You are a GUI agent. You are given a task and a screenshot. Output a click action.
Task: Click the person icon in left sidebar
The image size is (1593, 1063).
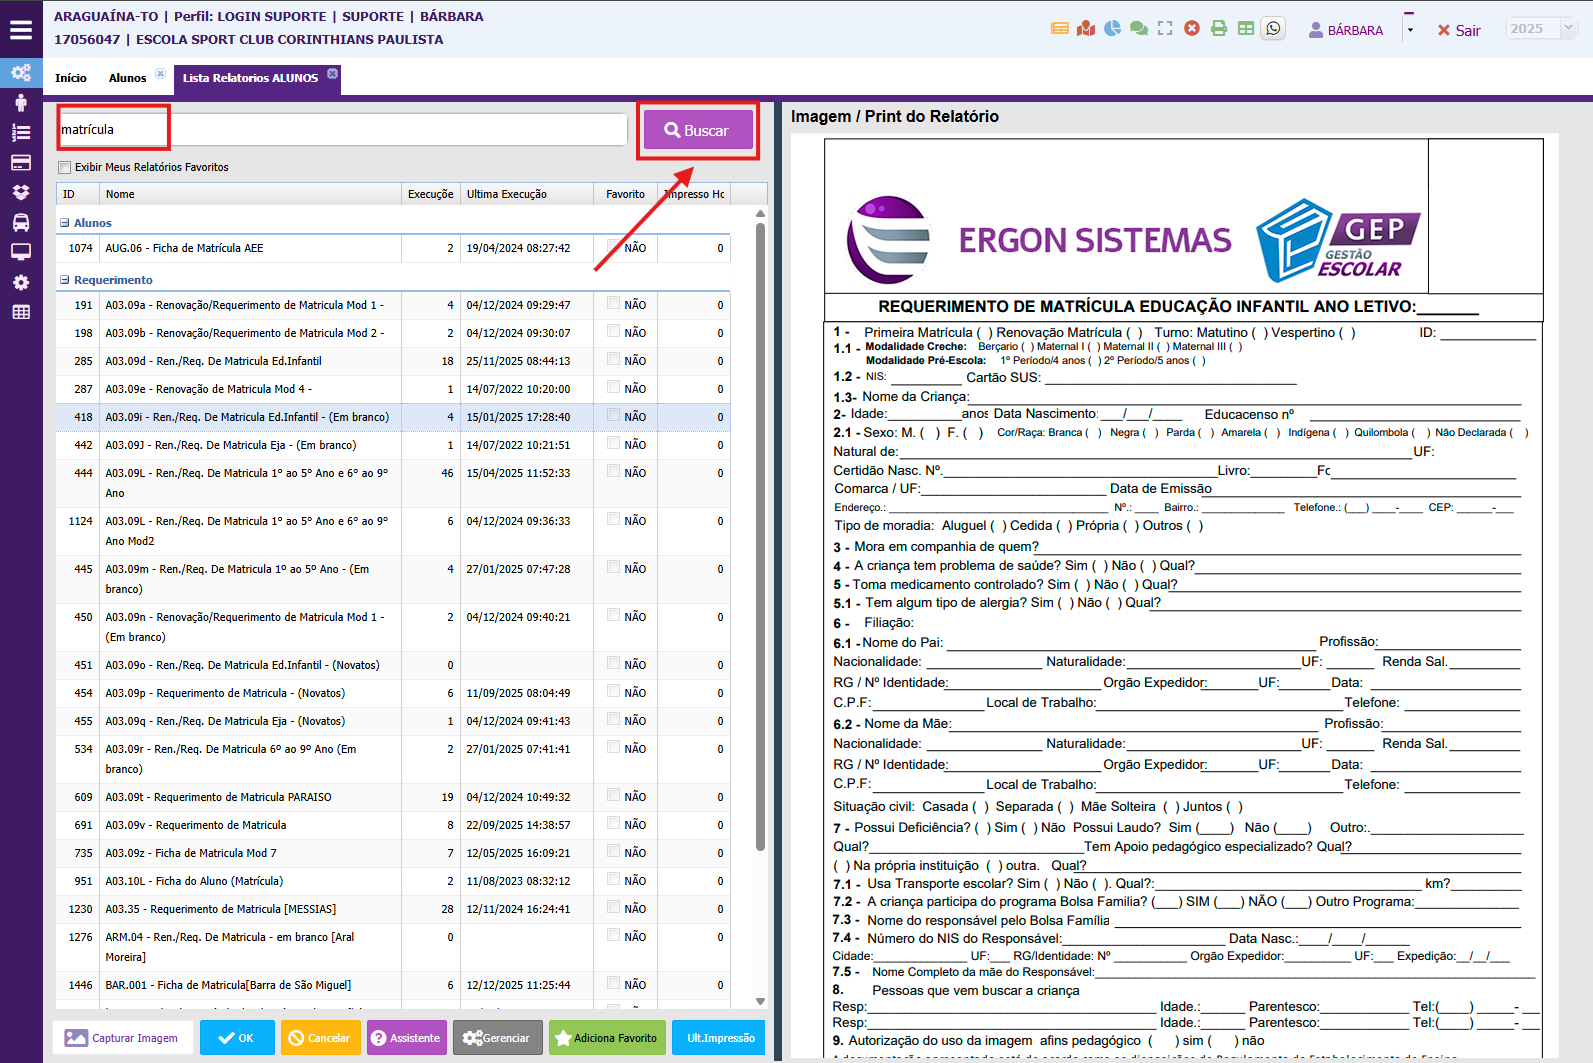point(20,102)
